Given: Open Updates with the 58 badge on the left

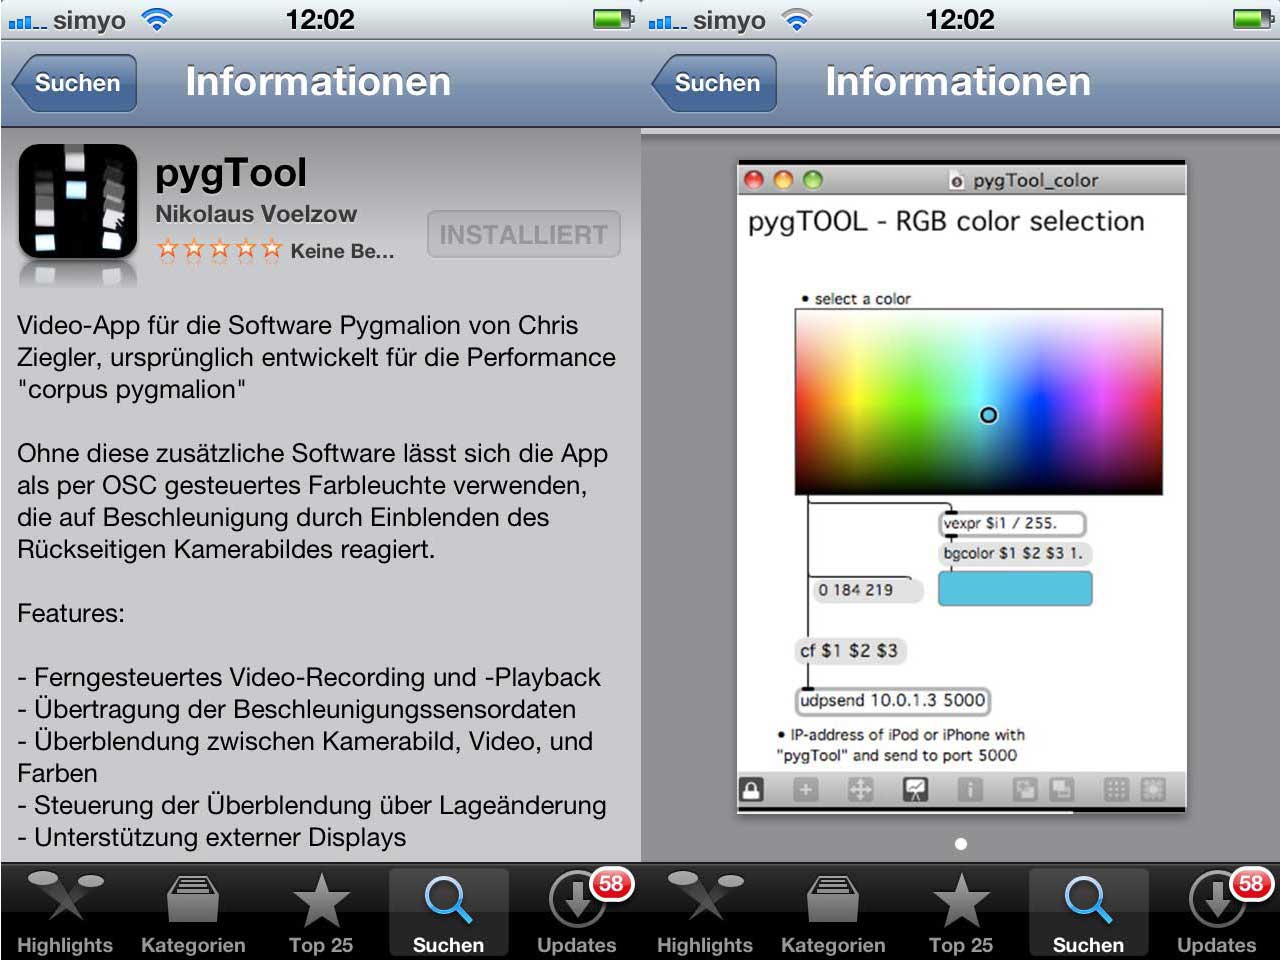Looking at the screenshot, I should pos(577,912).
